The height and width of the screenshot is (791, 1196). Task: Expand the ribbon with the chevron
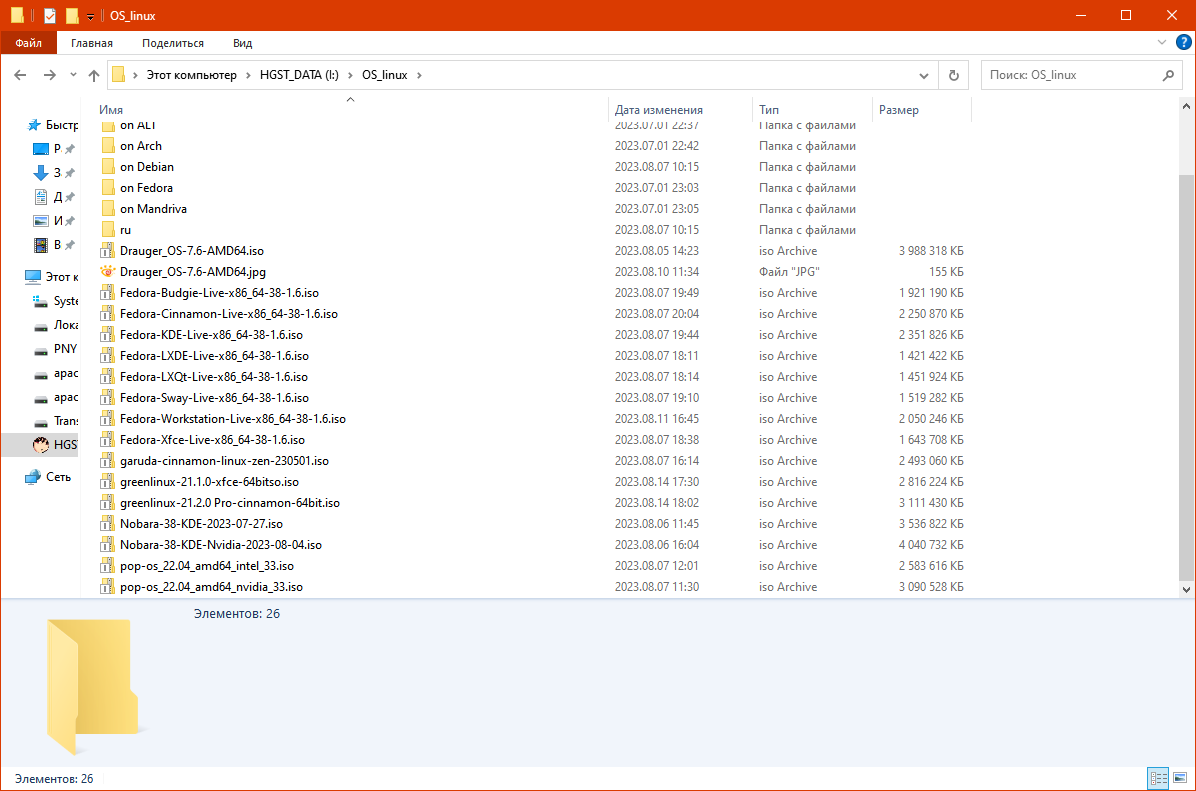pyautogui.click(x=1162, y=43)
